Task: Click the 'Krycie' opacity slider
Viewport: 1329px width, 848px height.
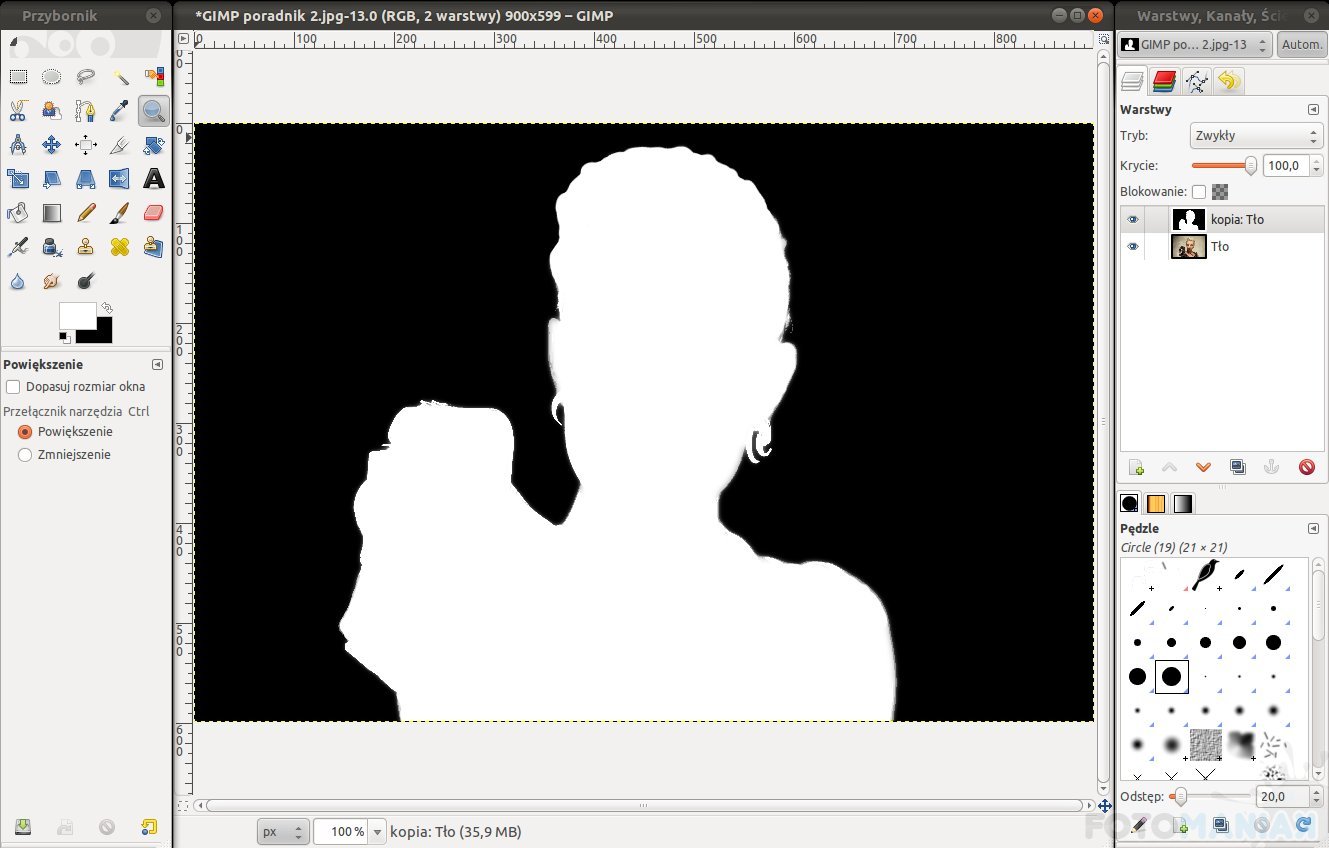Action: coord(1223,166)
